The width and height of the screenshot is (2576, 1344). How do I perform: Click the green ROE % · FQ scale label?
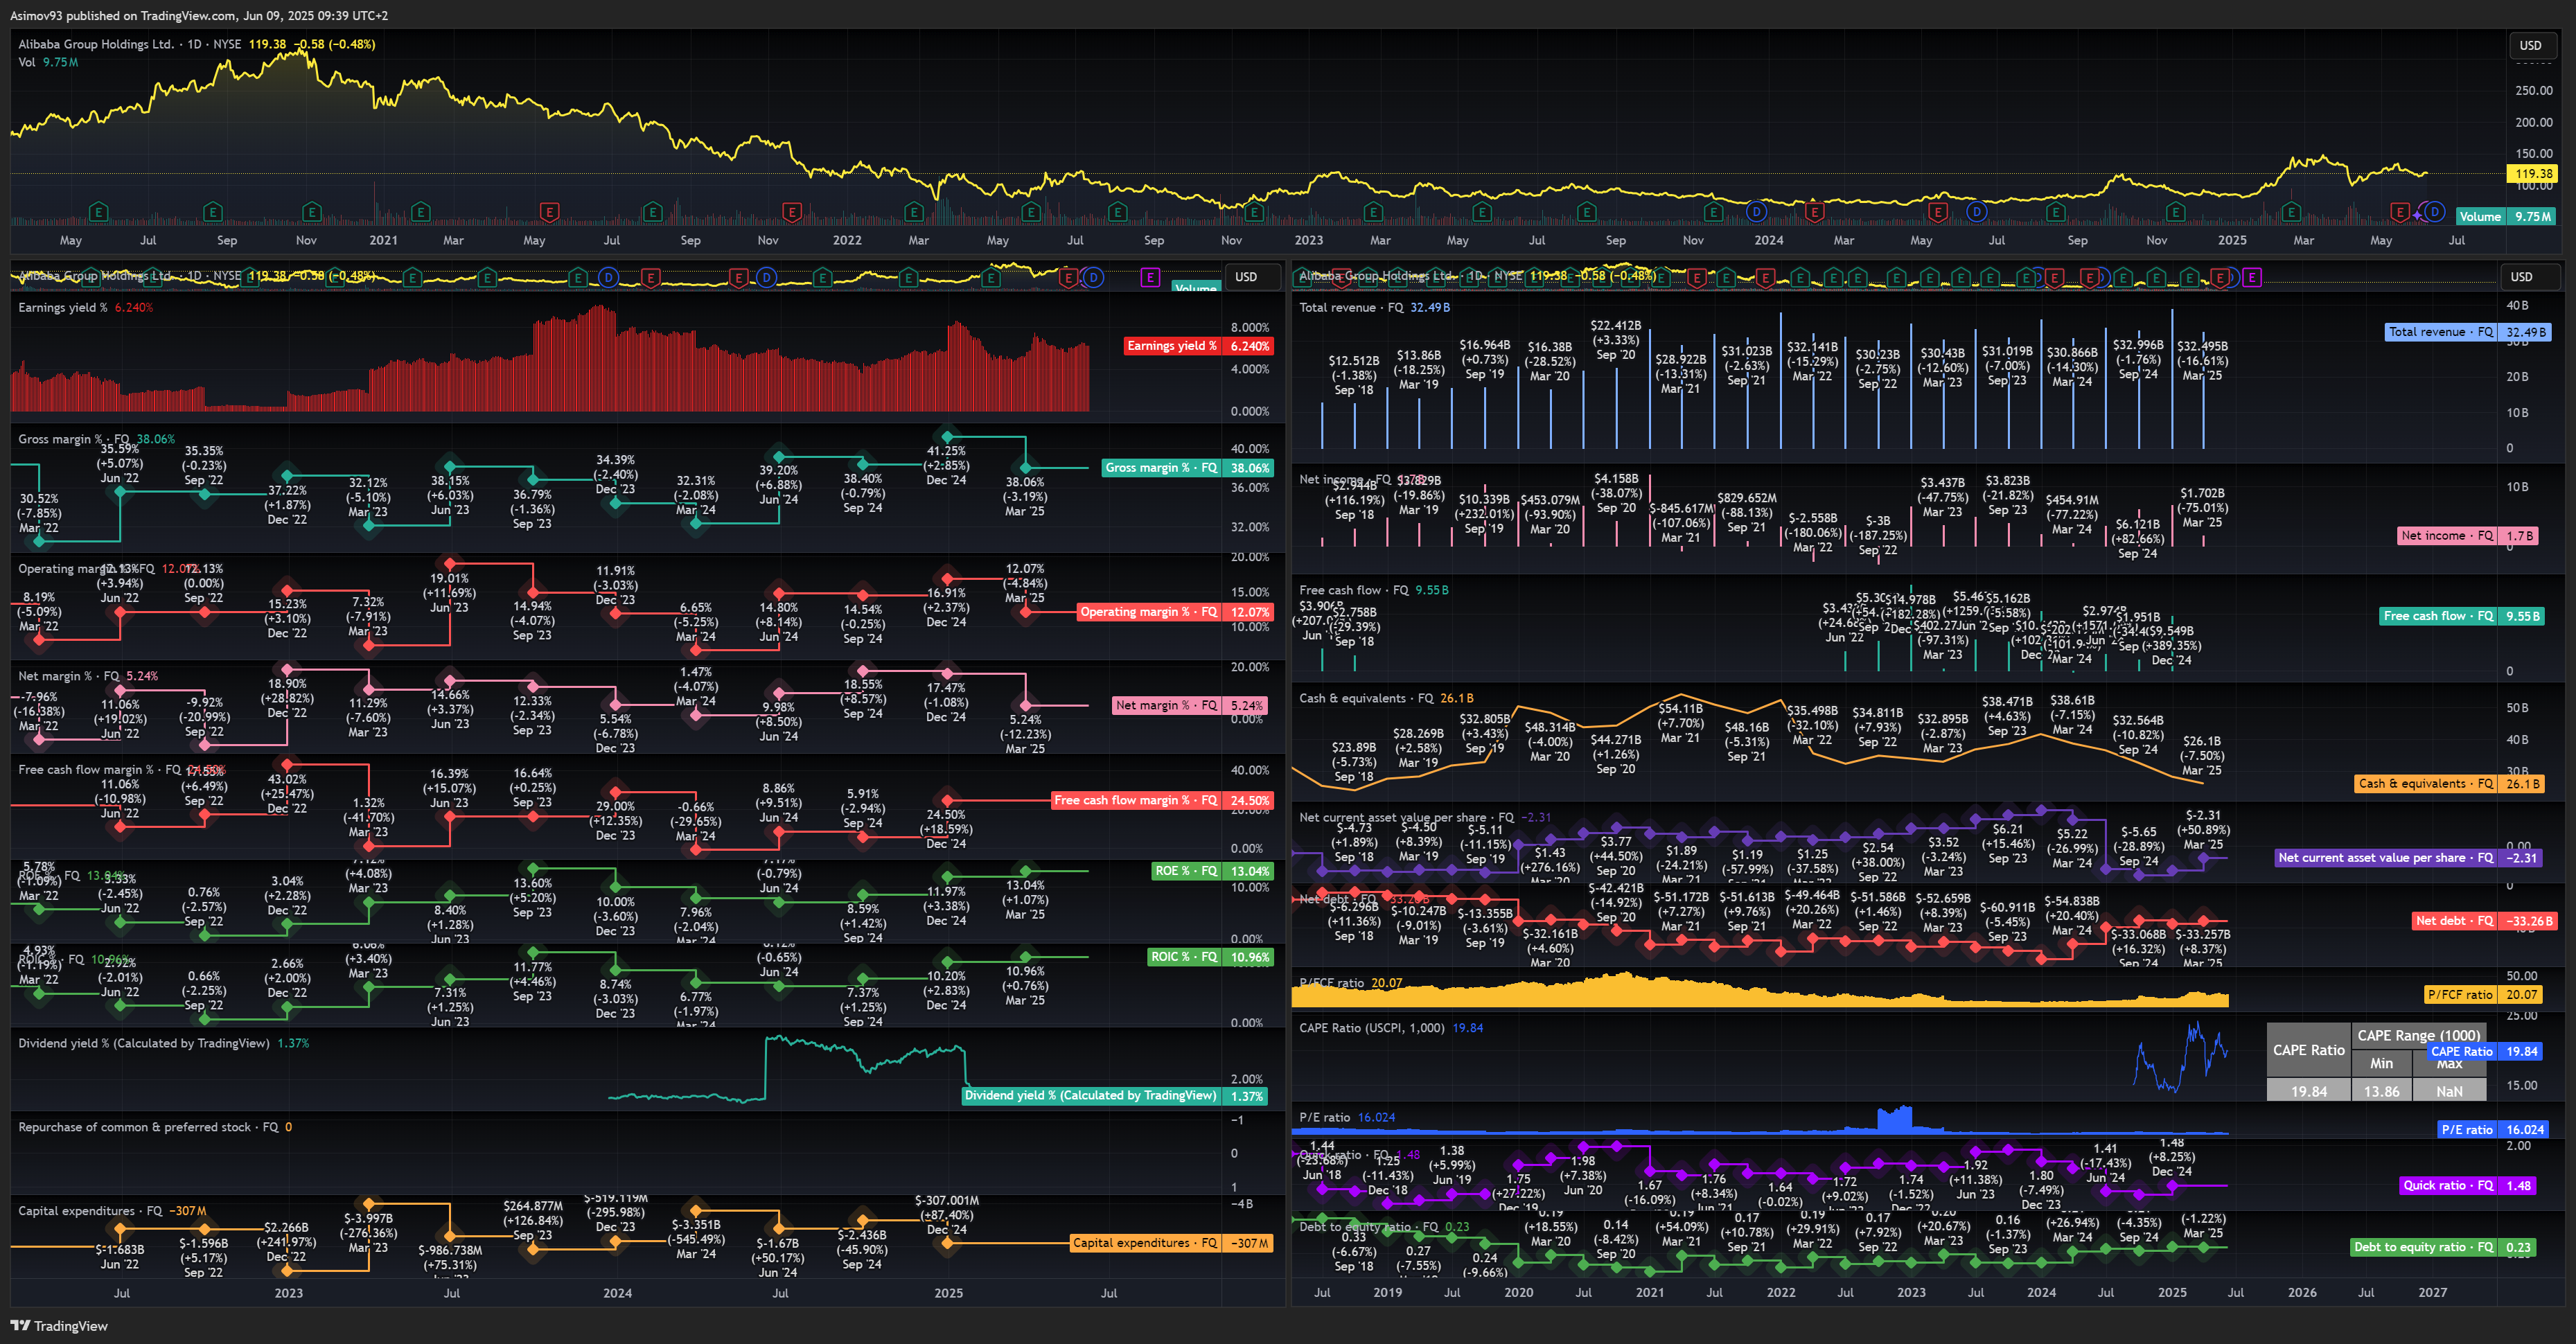[x=1212, y=871]
